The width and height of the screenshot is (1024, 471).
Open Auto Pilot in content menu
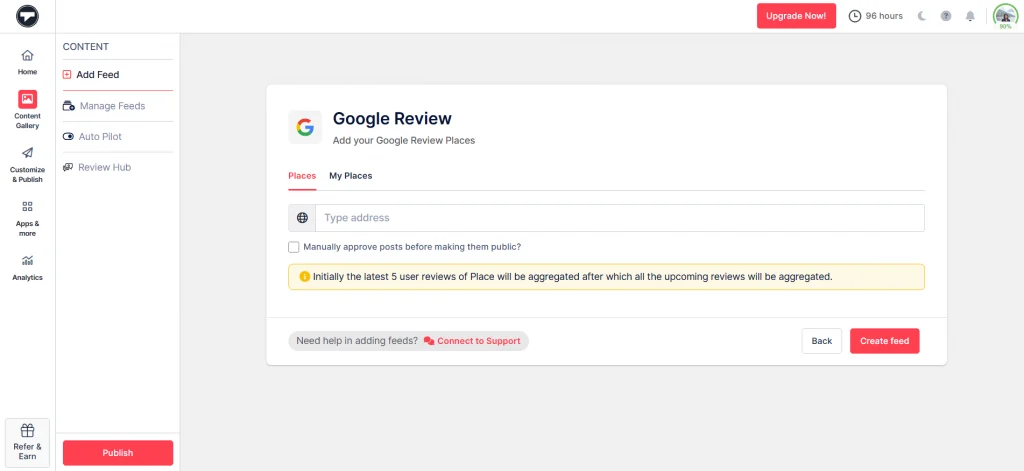coord(100,136)
